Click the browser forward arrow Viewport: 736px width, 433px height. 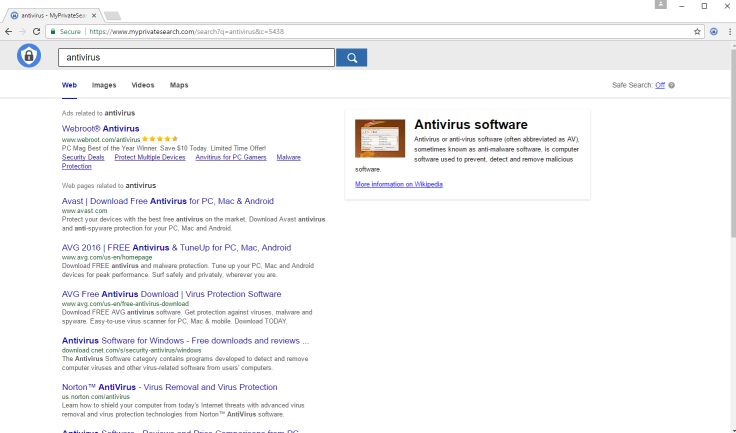click(x=22, y=31)
